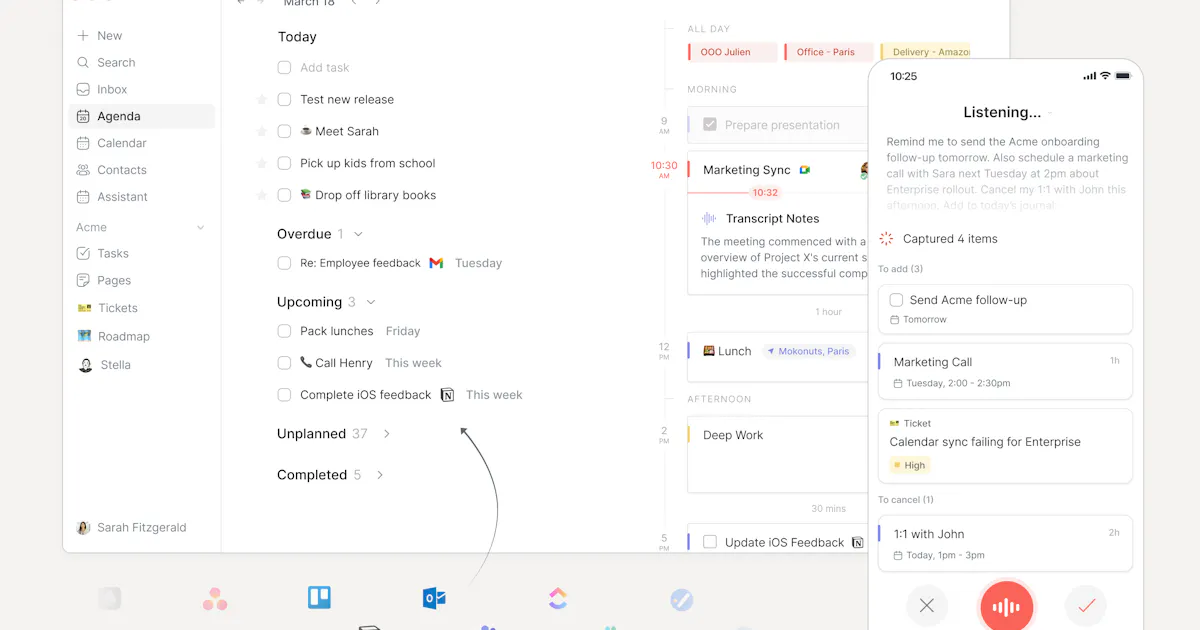This screenshot has width=1200, height=630.
Task: Click the Gmail icon on Employee feedback task
Action: (x=436, y=263)
